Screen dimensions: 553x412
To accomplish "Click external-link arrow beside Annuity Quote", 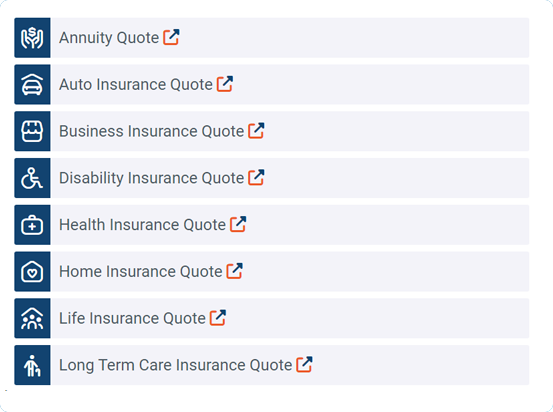I will [x=171, y=37].
